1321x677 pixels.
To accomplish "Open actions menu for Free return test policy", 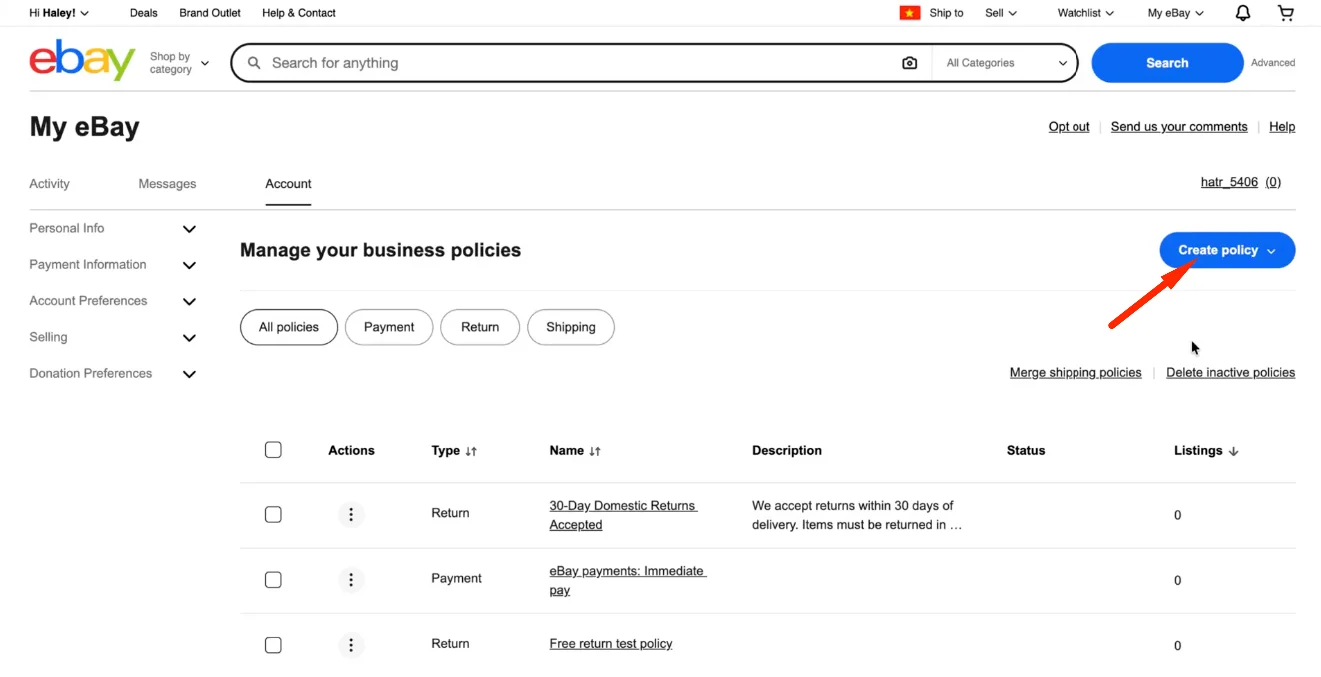I will 350,645.
